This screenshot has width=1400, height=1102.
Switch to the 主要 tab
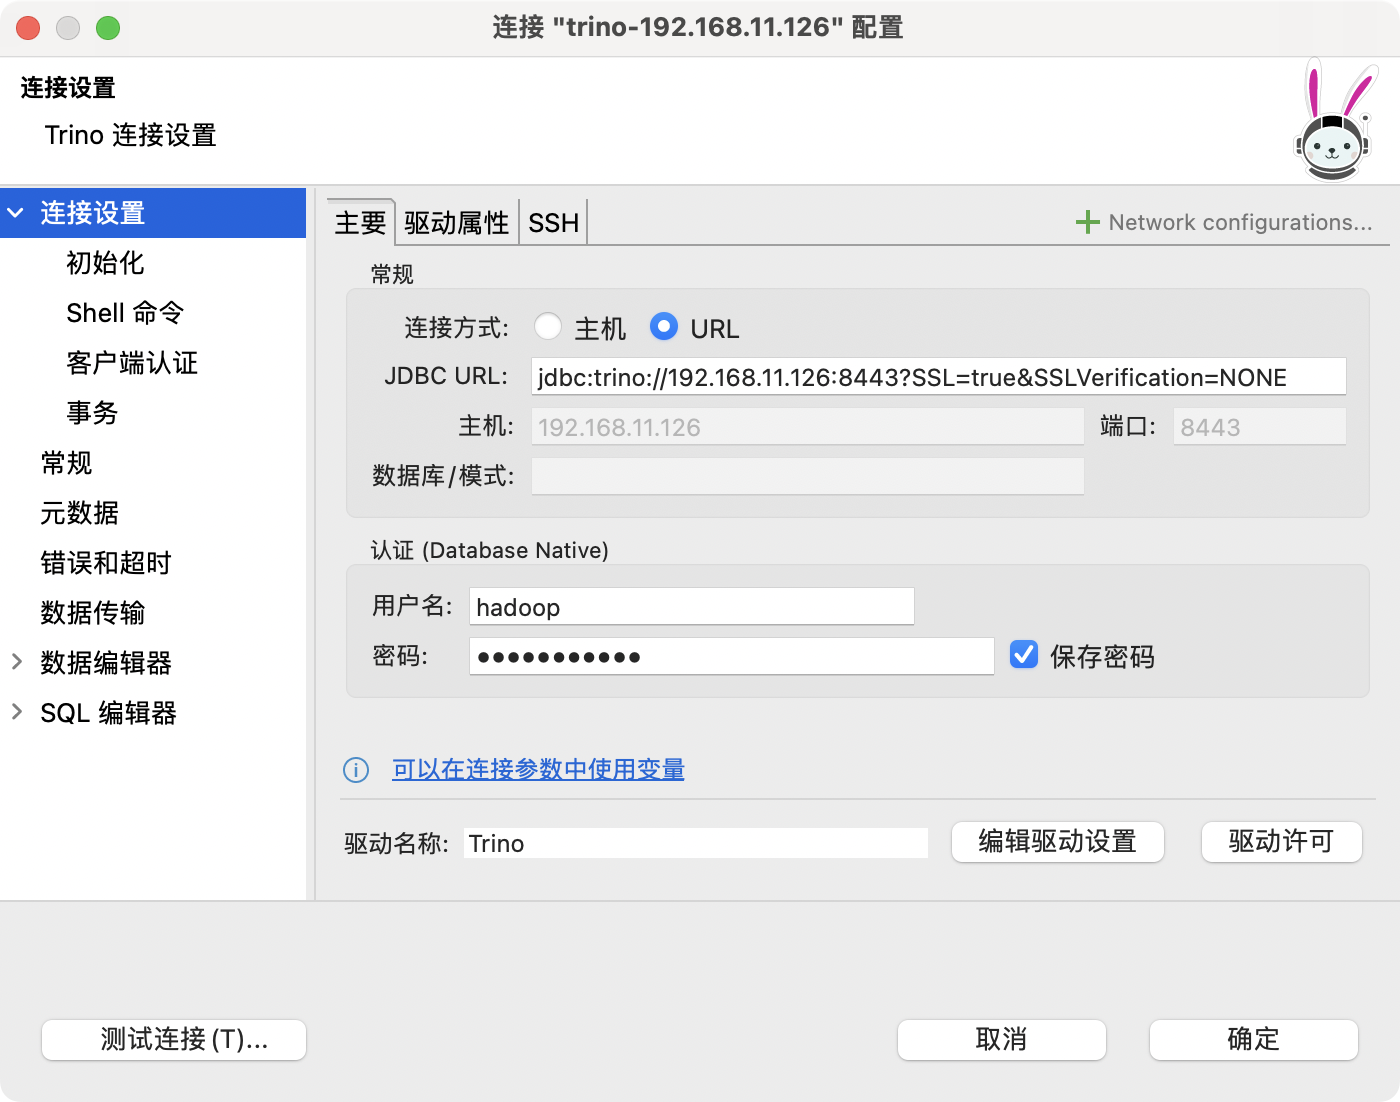(x=360, y=222)
